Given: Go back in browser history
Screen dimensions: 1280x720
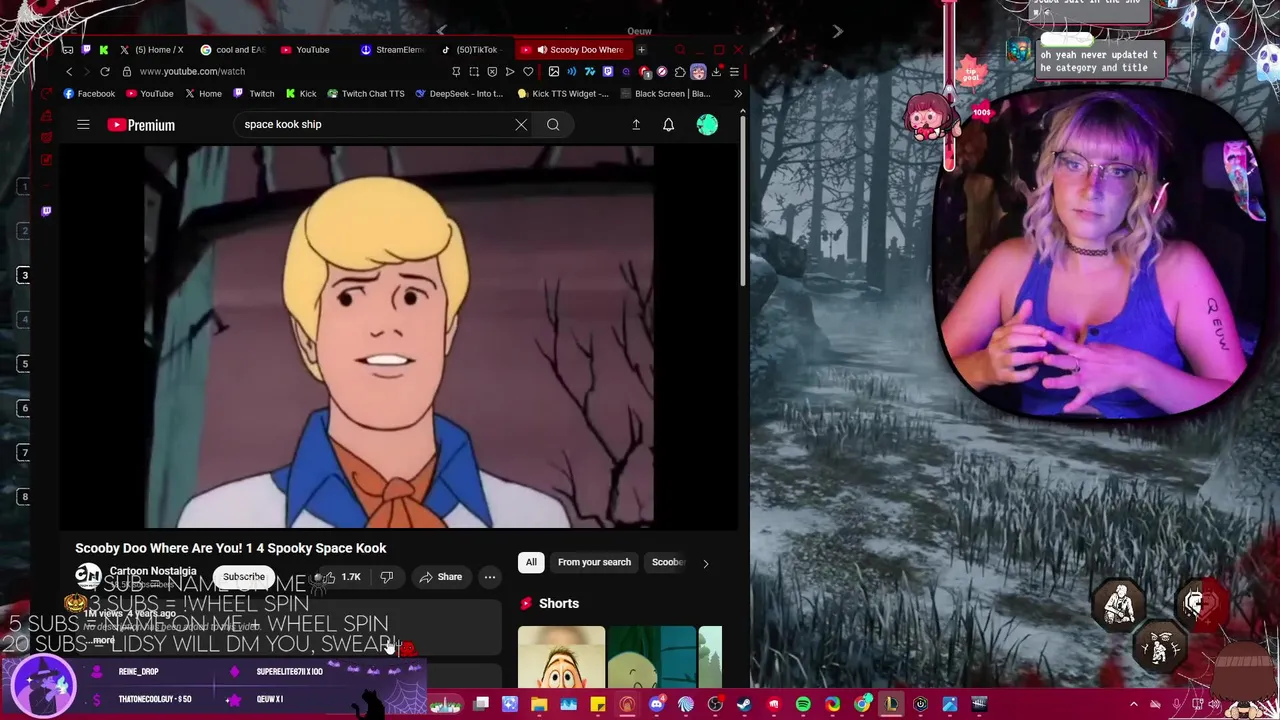Looking at the screenshot, I should (69, 72).
